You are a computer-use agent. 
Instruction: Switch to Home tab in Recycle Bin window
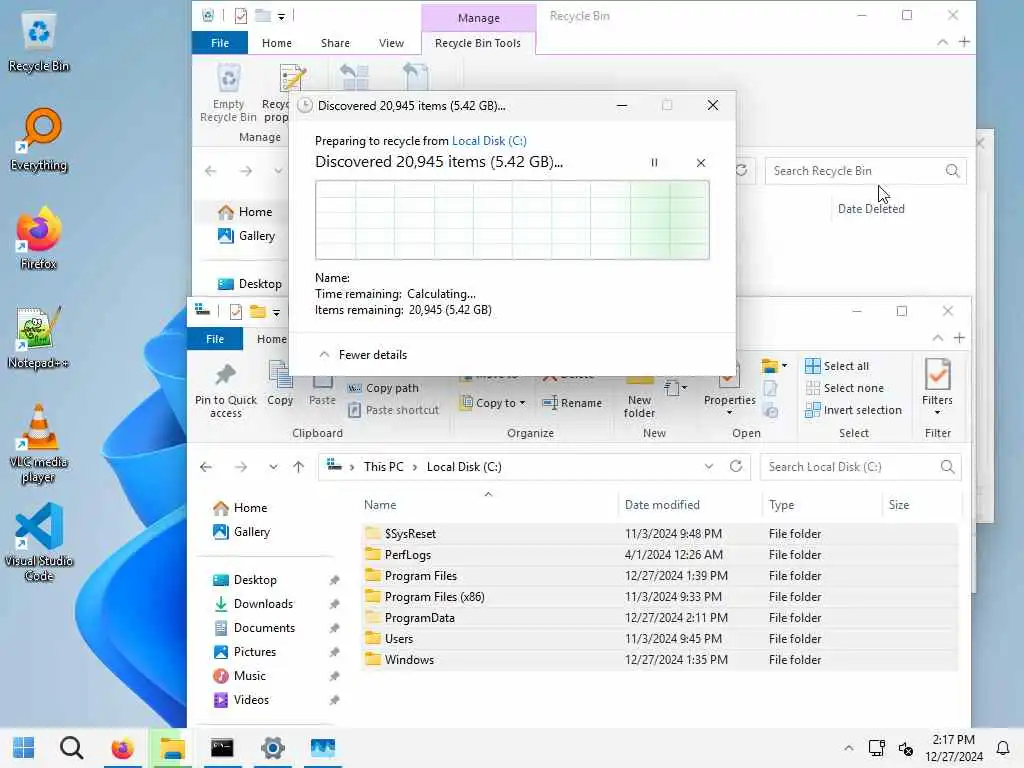pyautogui.click(x=277, y=43)
